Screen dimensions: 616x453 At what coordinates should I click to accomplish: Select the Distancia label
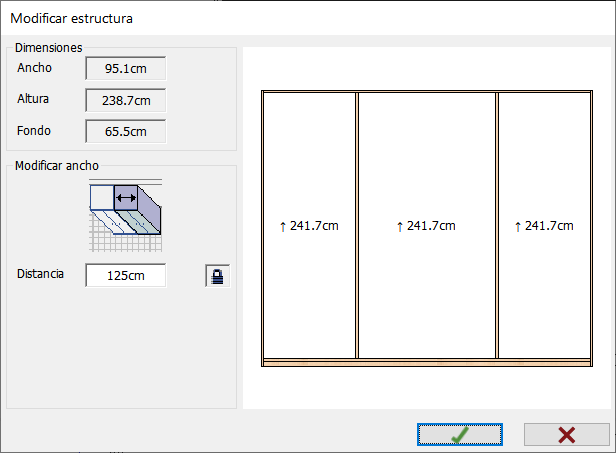point(40,273)
